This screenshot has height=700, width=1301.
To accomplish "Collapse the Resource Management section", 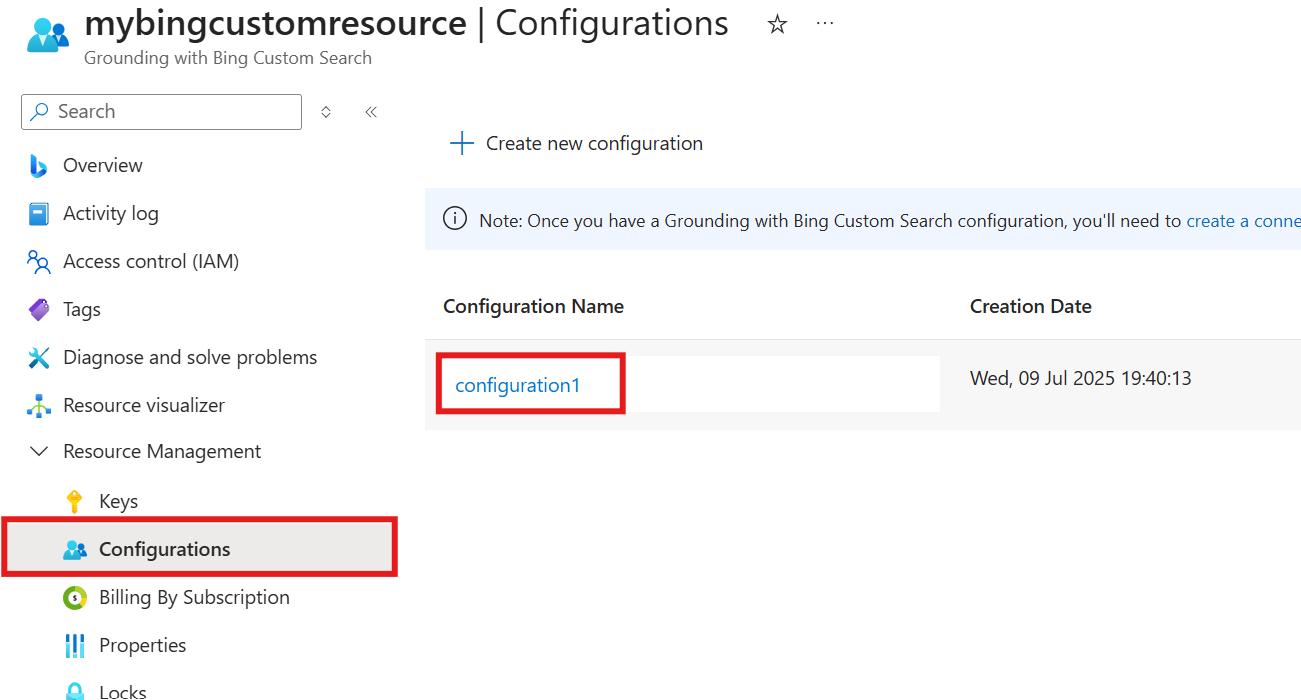I will coord(39,452).
